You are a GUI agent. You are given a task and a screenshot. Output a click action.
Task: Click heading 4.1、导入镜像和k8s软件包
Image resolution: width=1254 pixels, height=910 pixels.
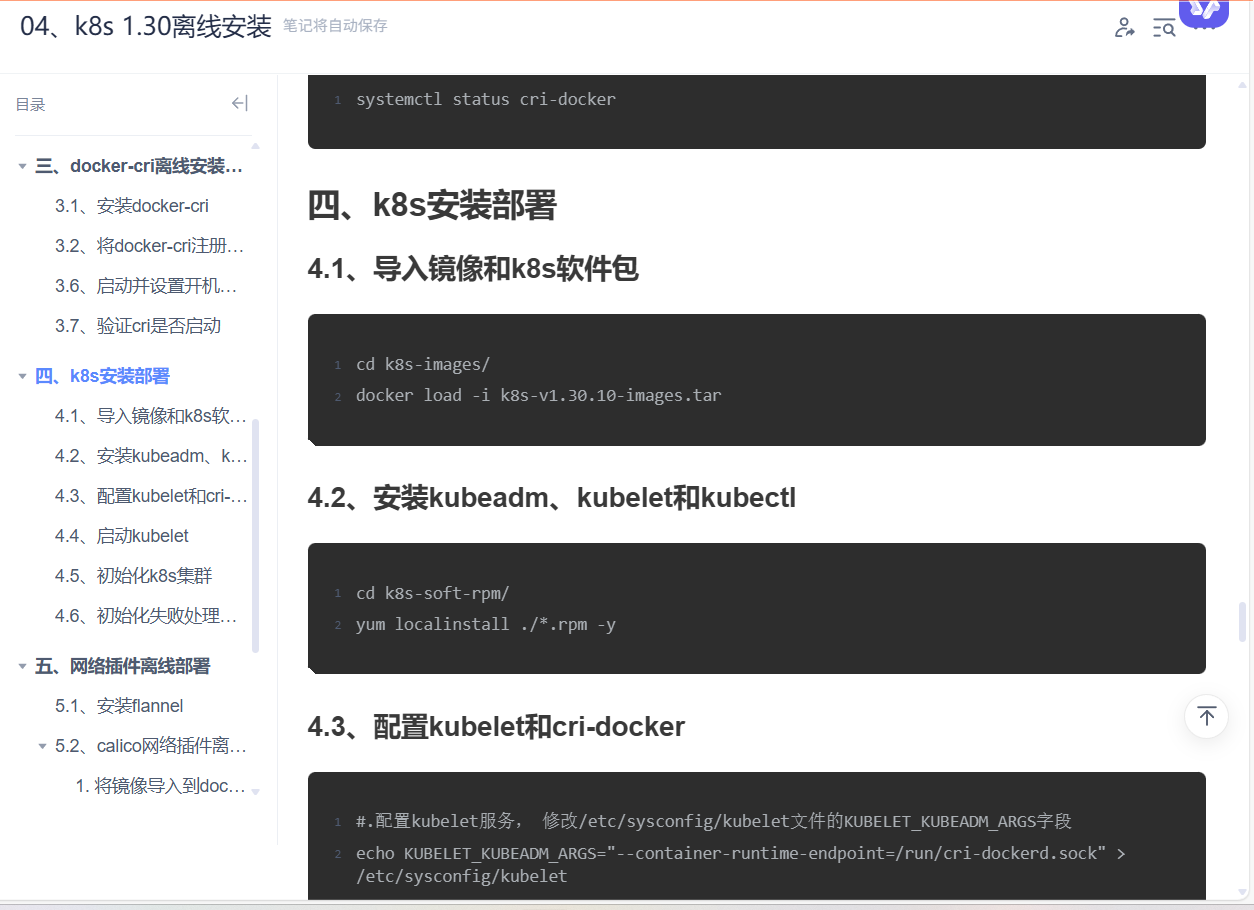(473, 269)
